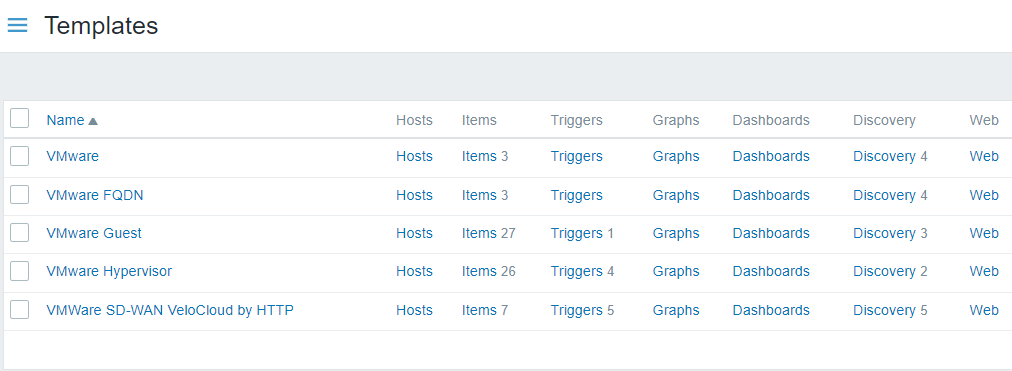Open VMWare SD-WAN VeloCloud by HTTP template

170,310
